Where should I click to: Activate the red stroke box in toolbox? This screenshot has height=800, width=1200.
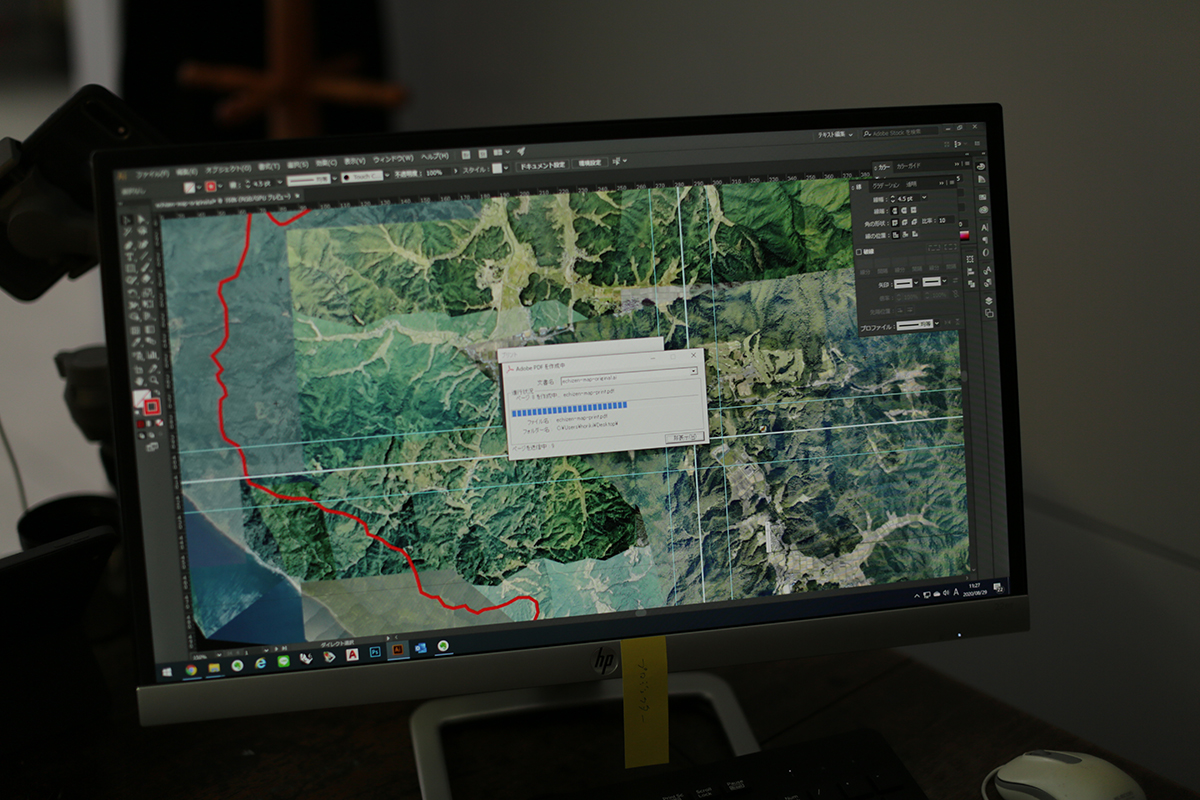[x=151, y=407]
